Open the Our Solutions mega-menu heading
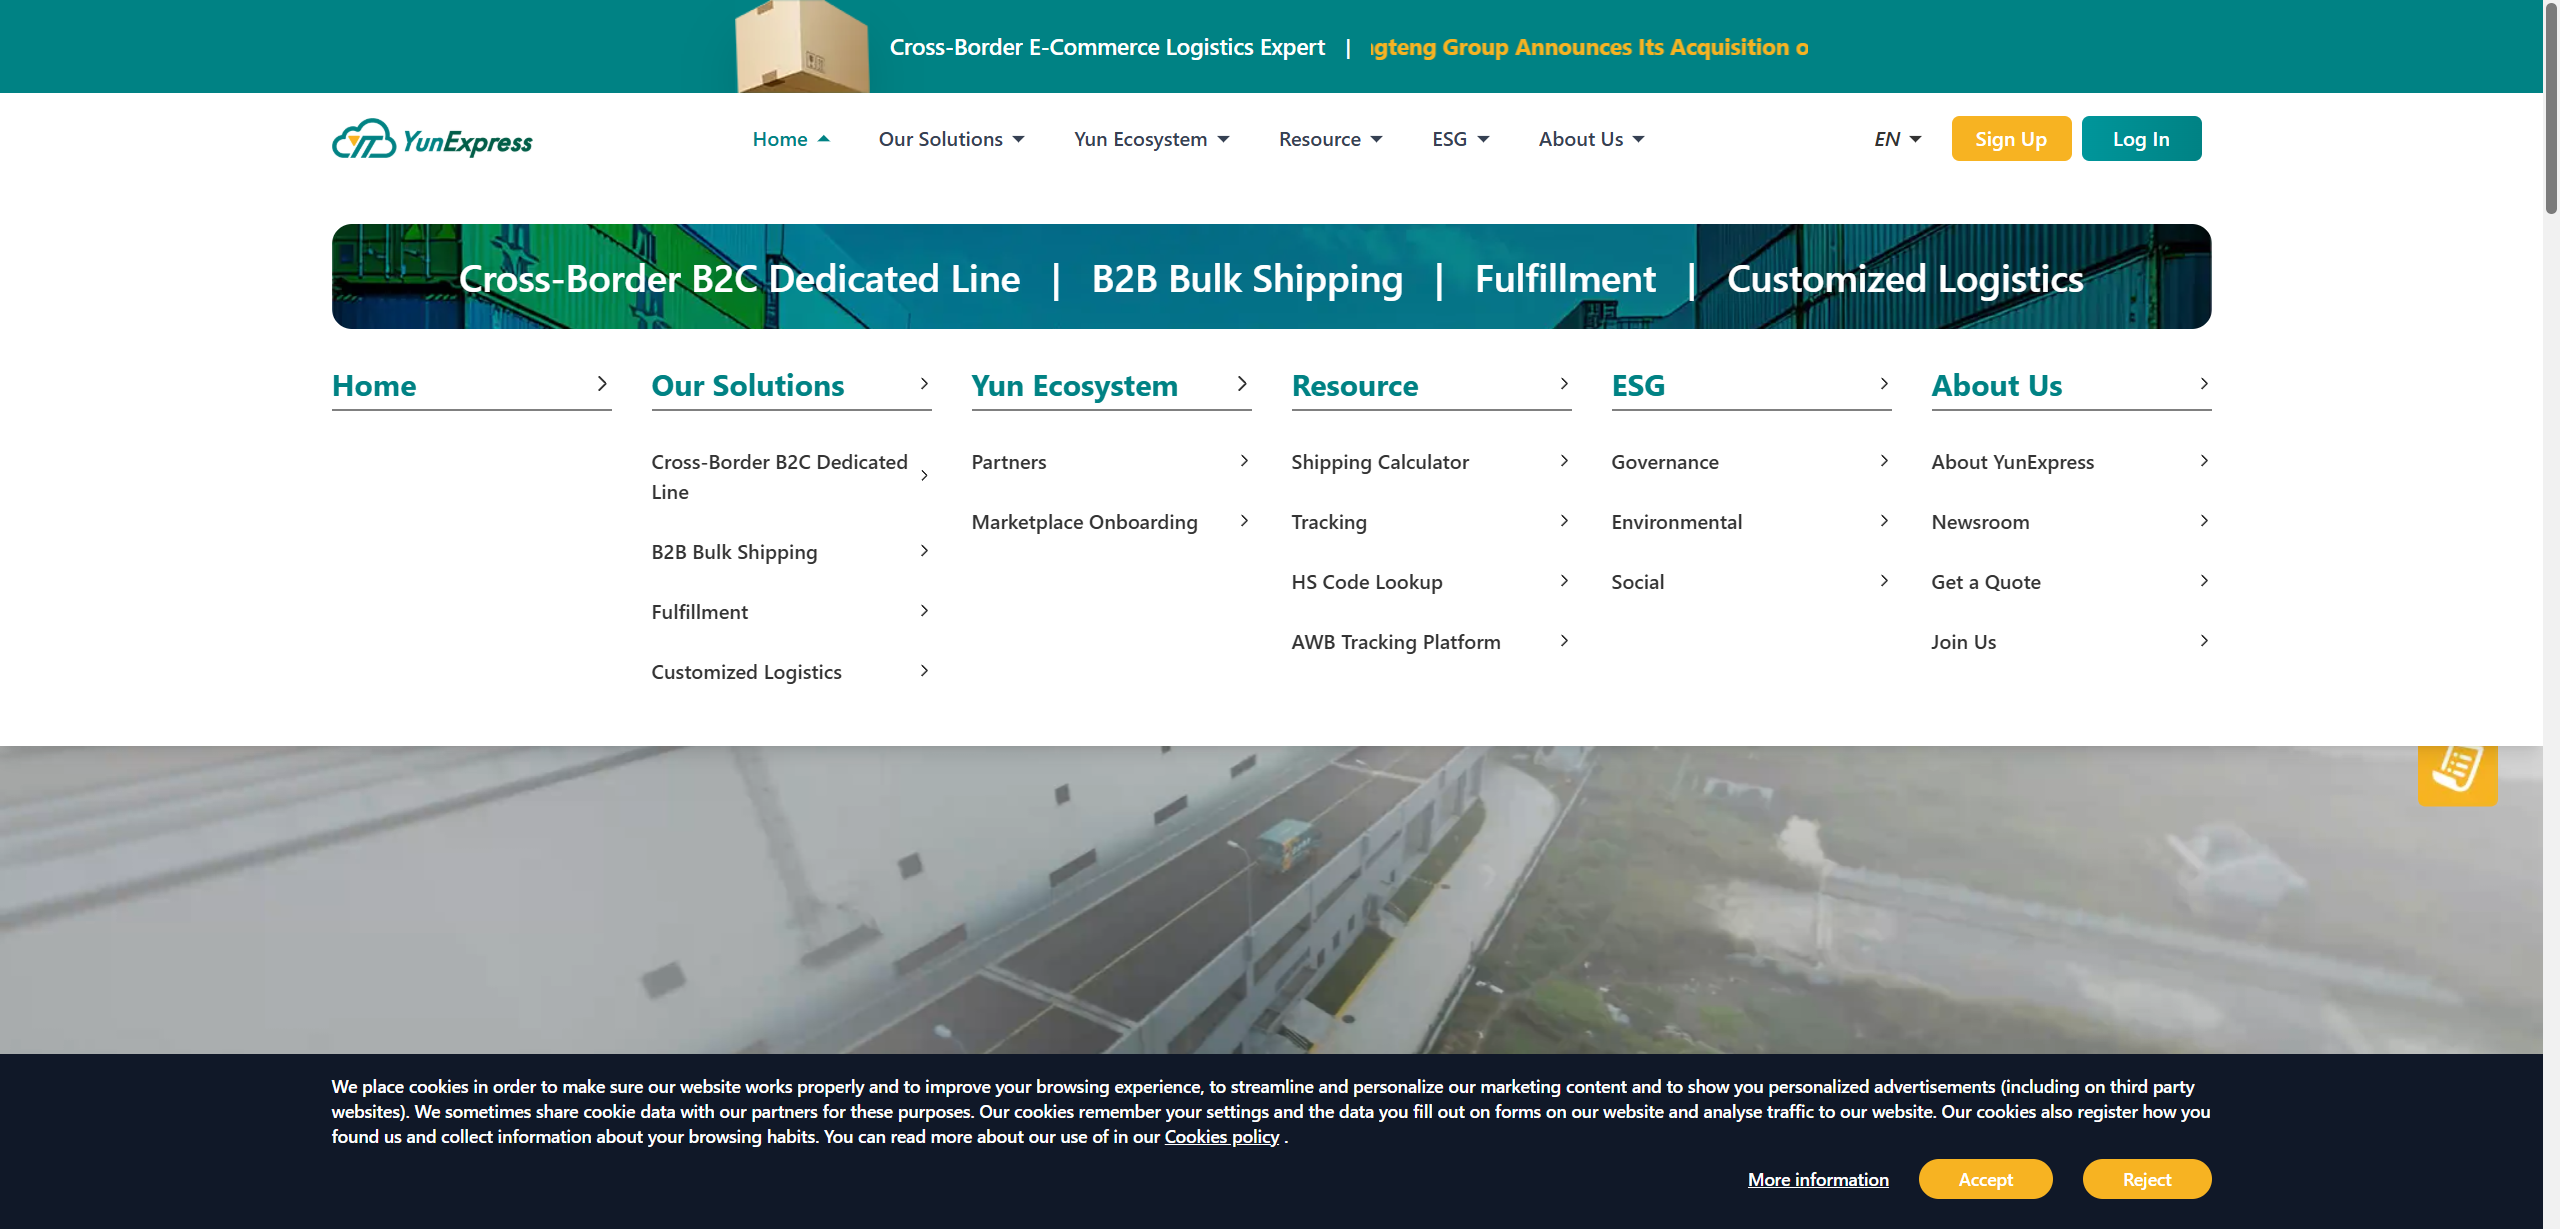The height and width of the screenshot is (1229, 2560). 748,386
